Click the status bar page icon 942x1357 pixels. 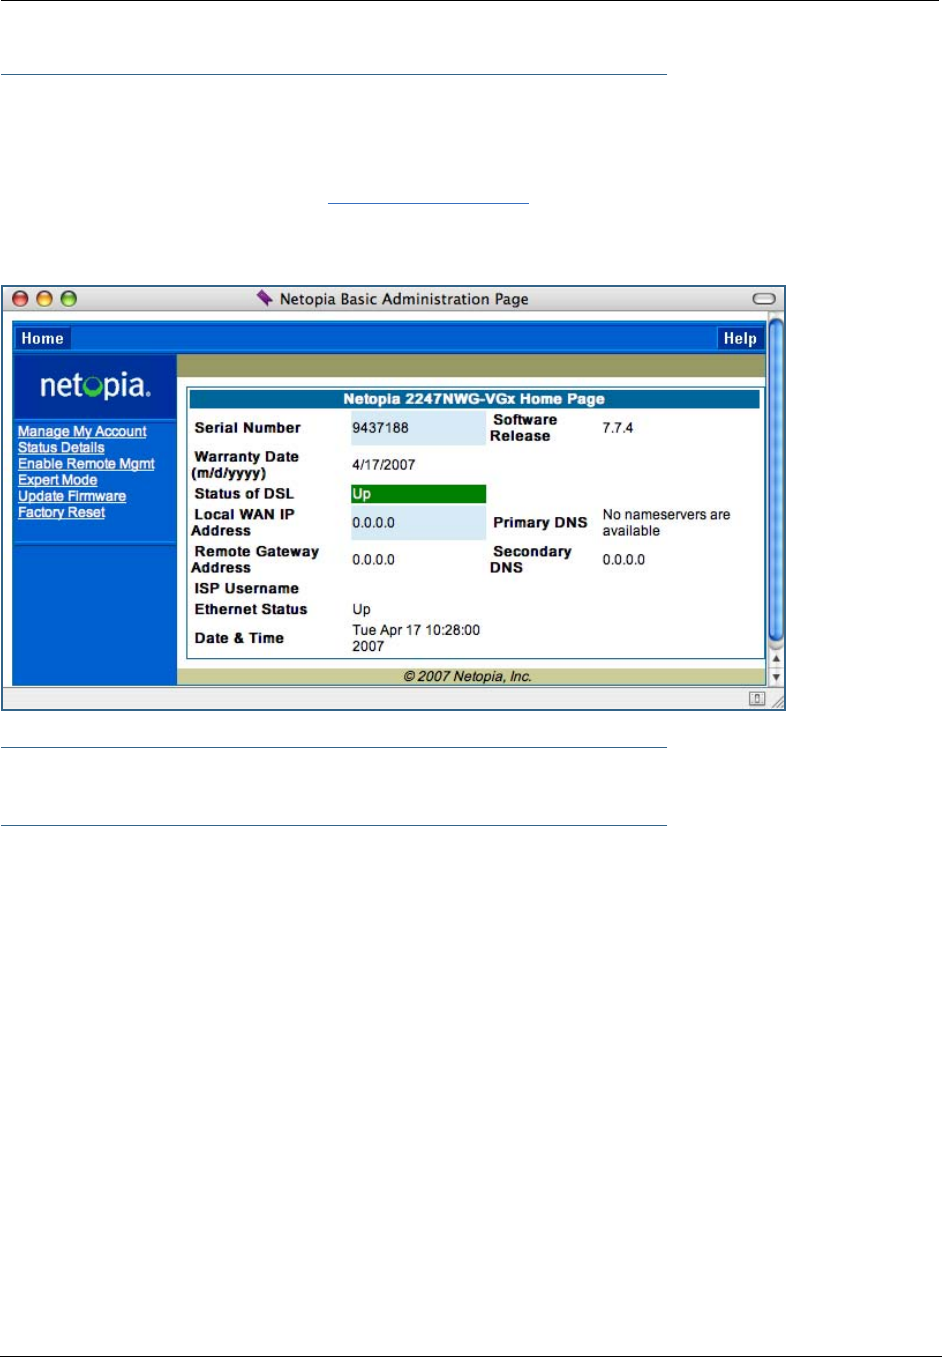(757, 699)
